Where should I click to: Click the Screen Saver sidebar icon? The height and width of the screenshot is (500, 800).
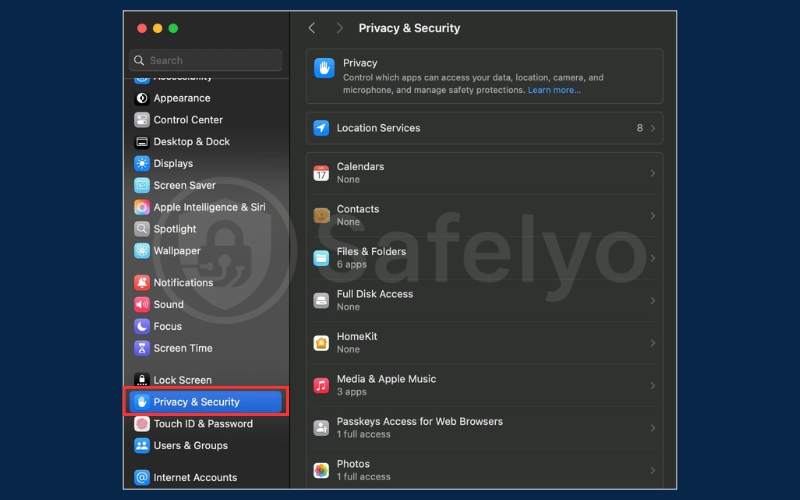[142, 185]
